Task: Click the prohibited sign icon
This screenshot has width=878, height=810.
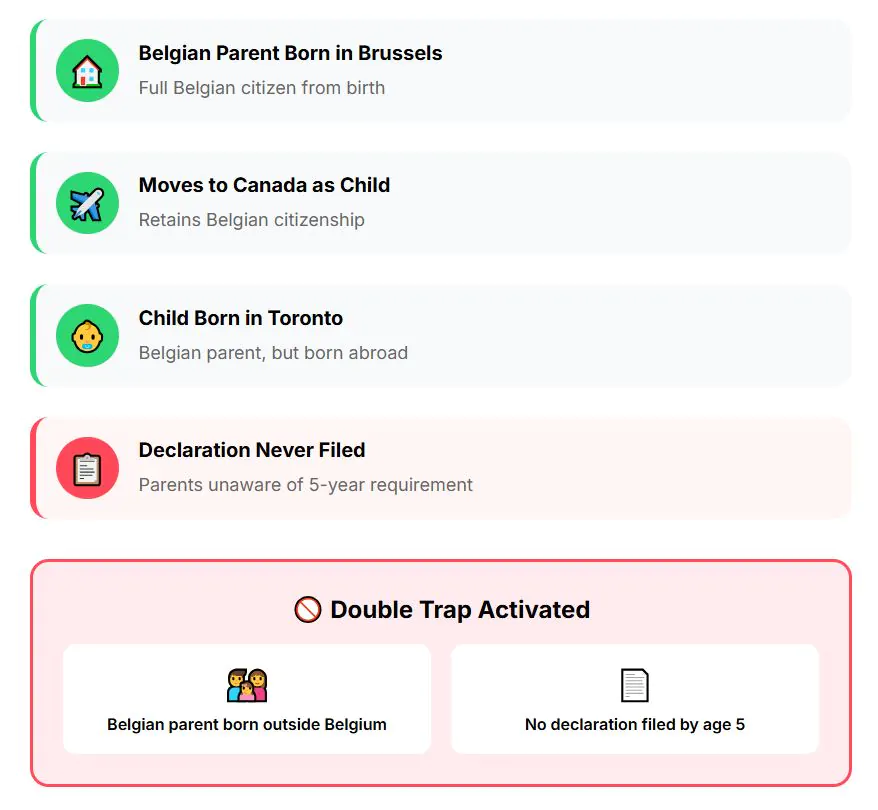Action: pyautogui.click(x=308, y=610)
